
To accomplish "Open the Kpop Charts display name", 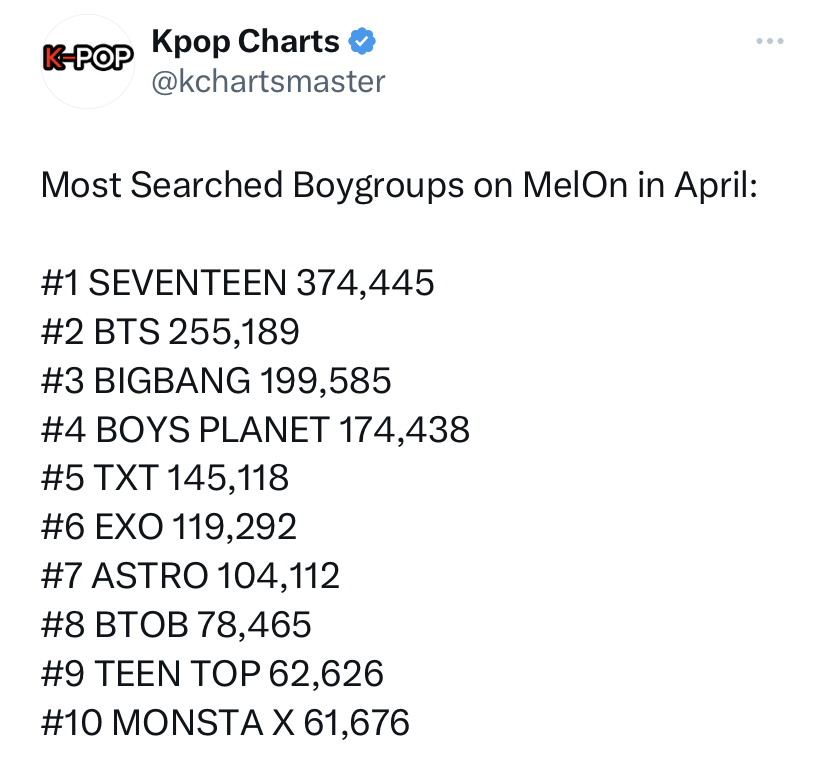I will [246, 42].
